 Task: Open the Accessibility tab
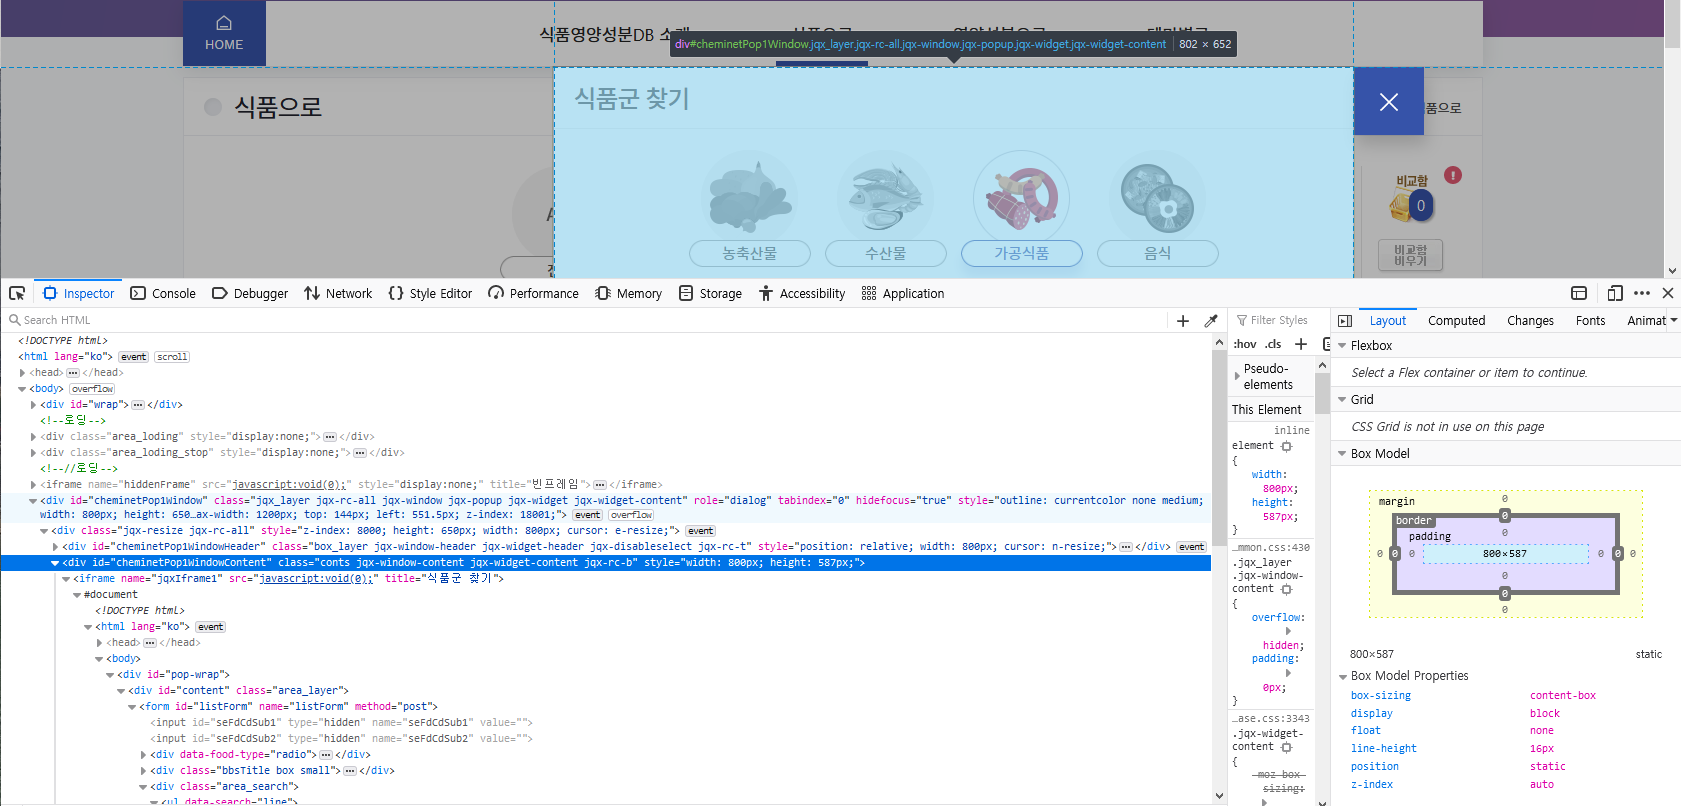click(802, 293)
